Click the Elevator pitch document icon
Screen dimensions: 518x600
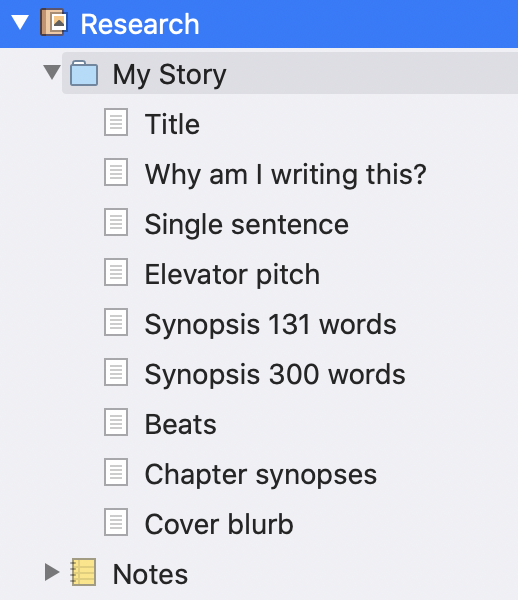click(116, 272)
